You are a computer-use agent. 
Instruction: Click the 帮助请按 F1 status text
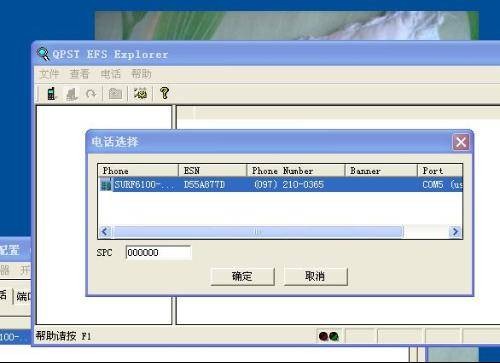pyautogui.click(x=63, y=336)
